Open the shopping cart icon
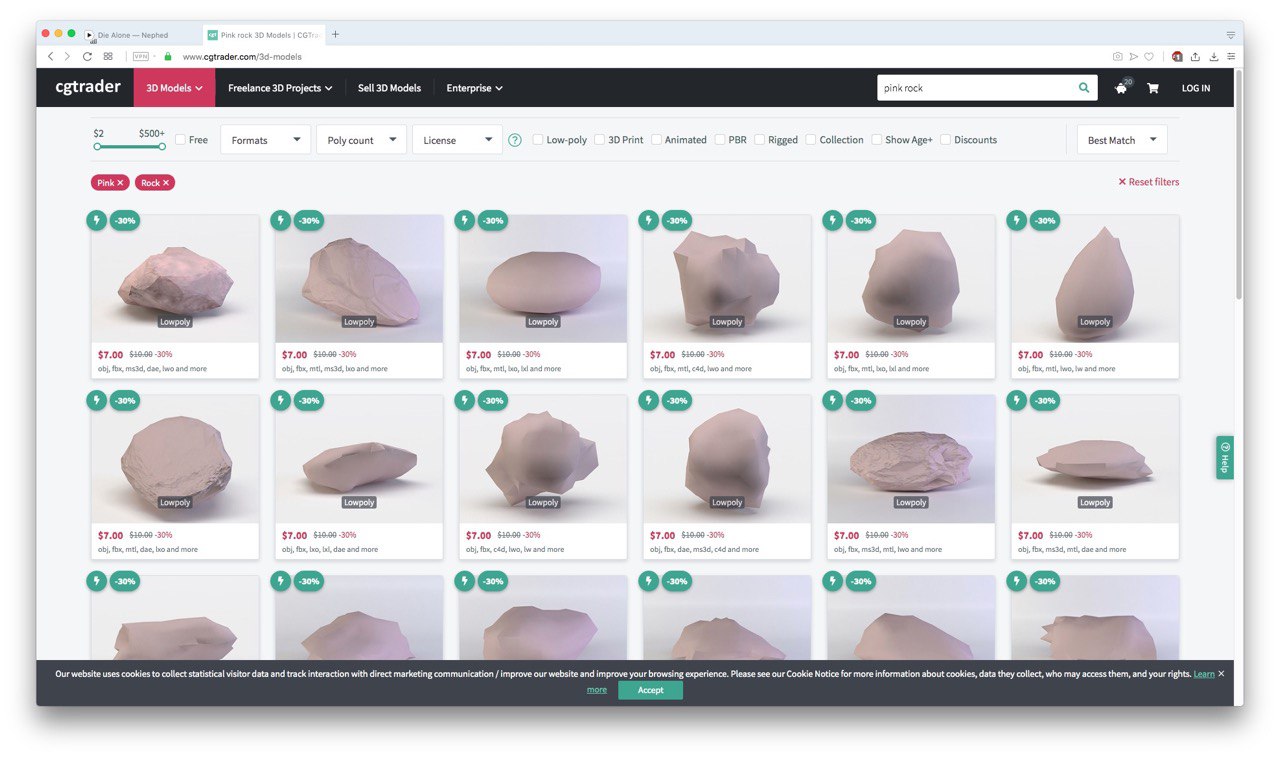1280x758 pixels. coord(1153,88)
